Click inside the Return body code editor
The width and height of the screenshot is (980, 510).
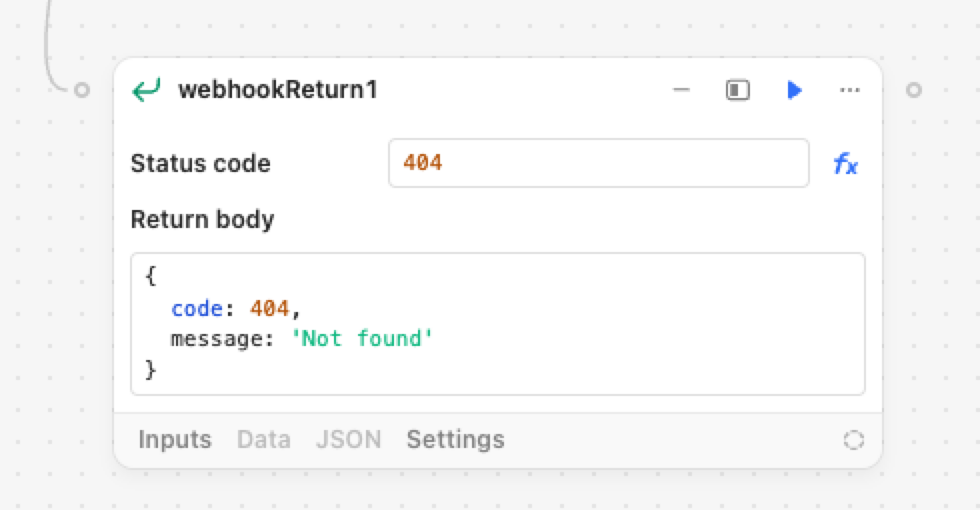tap(498, 324)
